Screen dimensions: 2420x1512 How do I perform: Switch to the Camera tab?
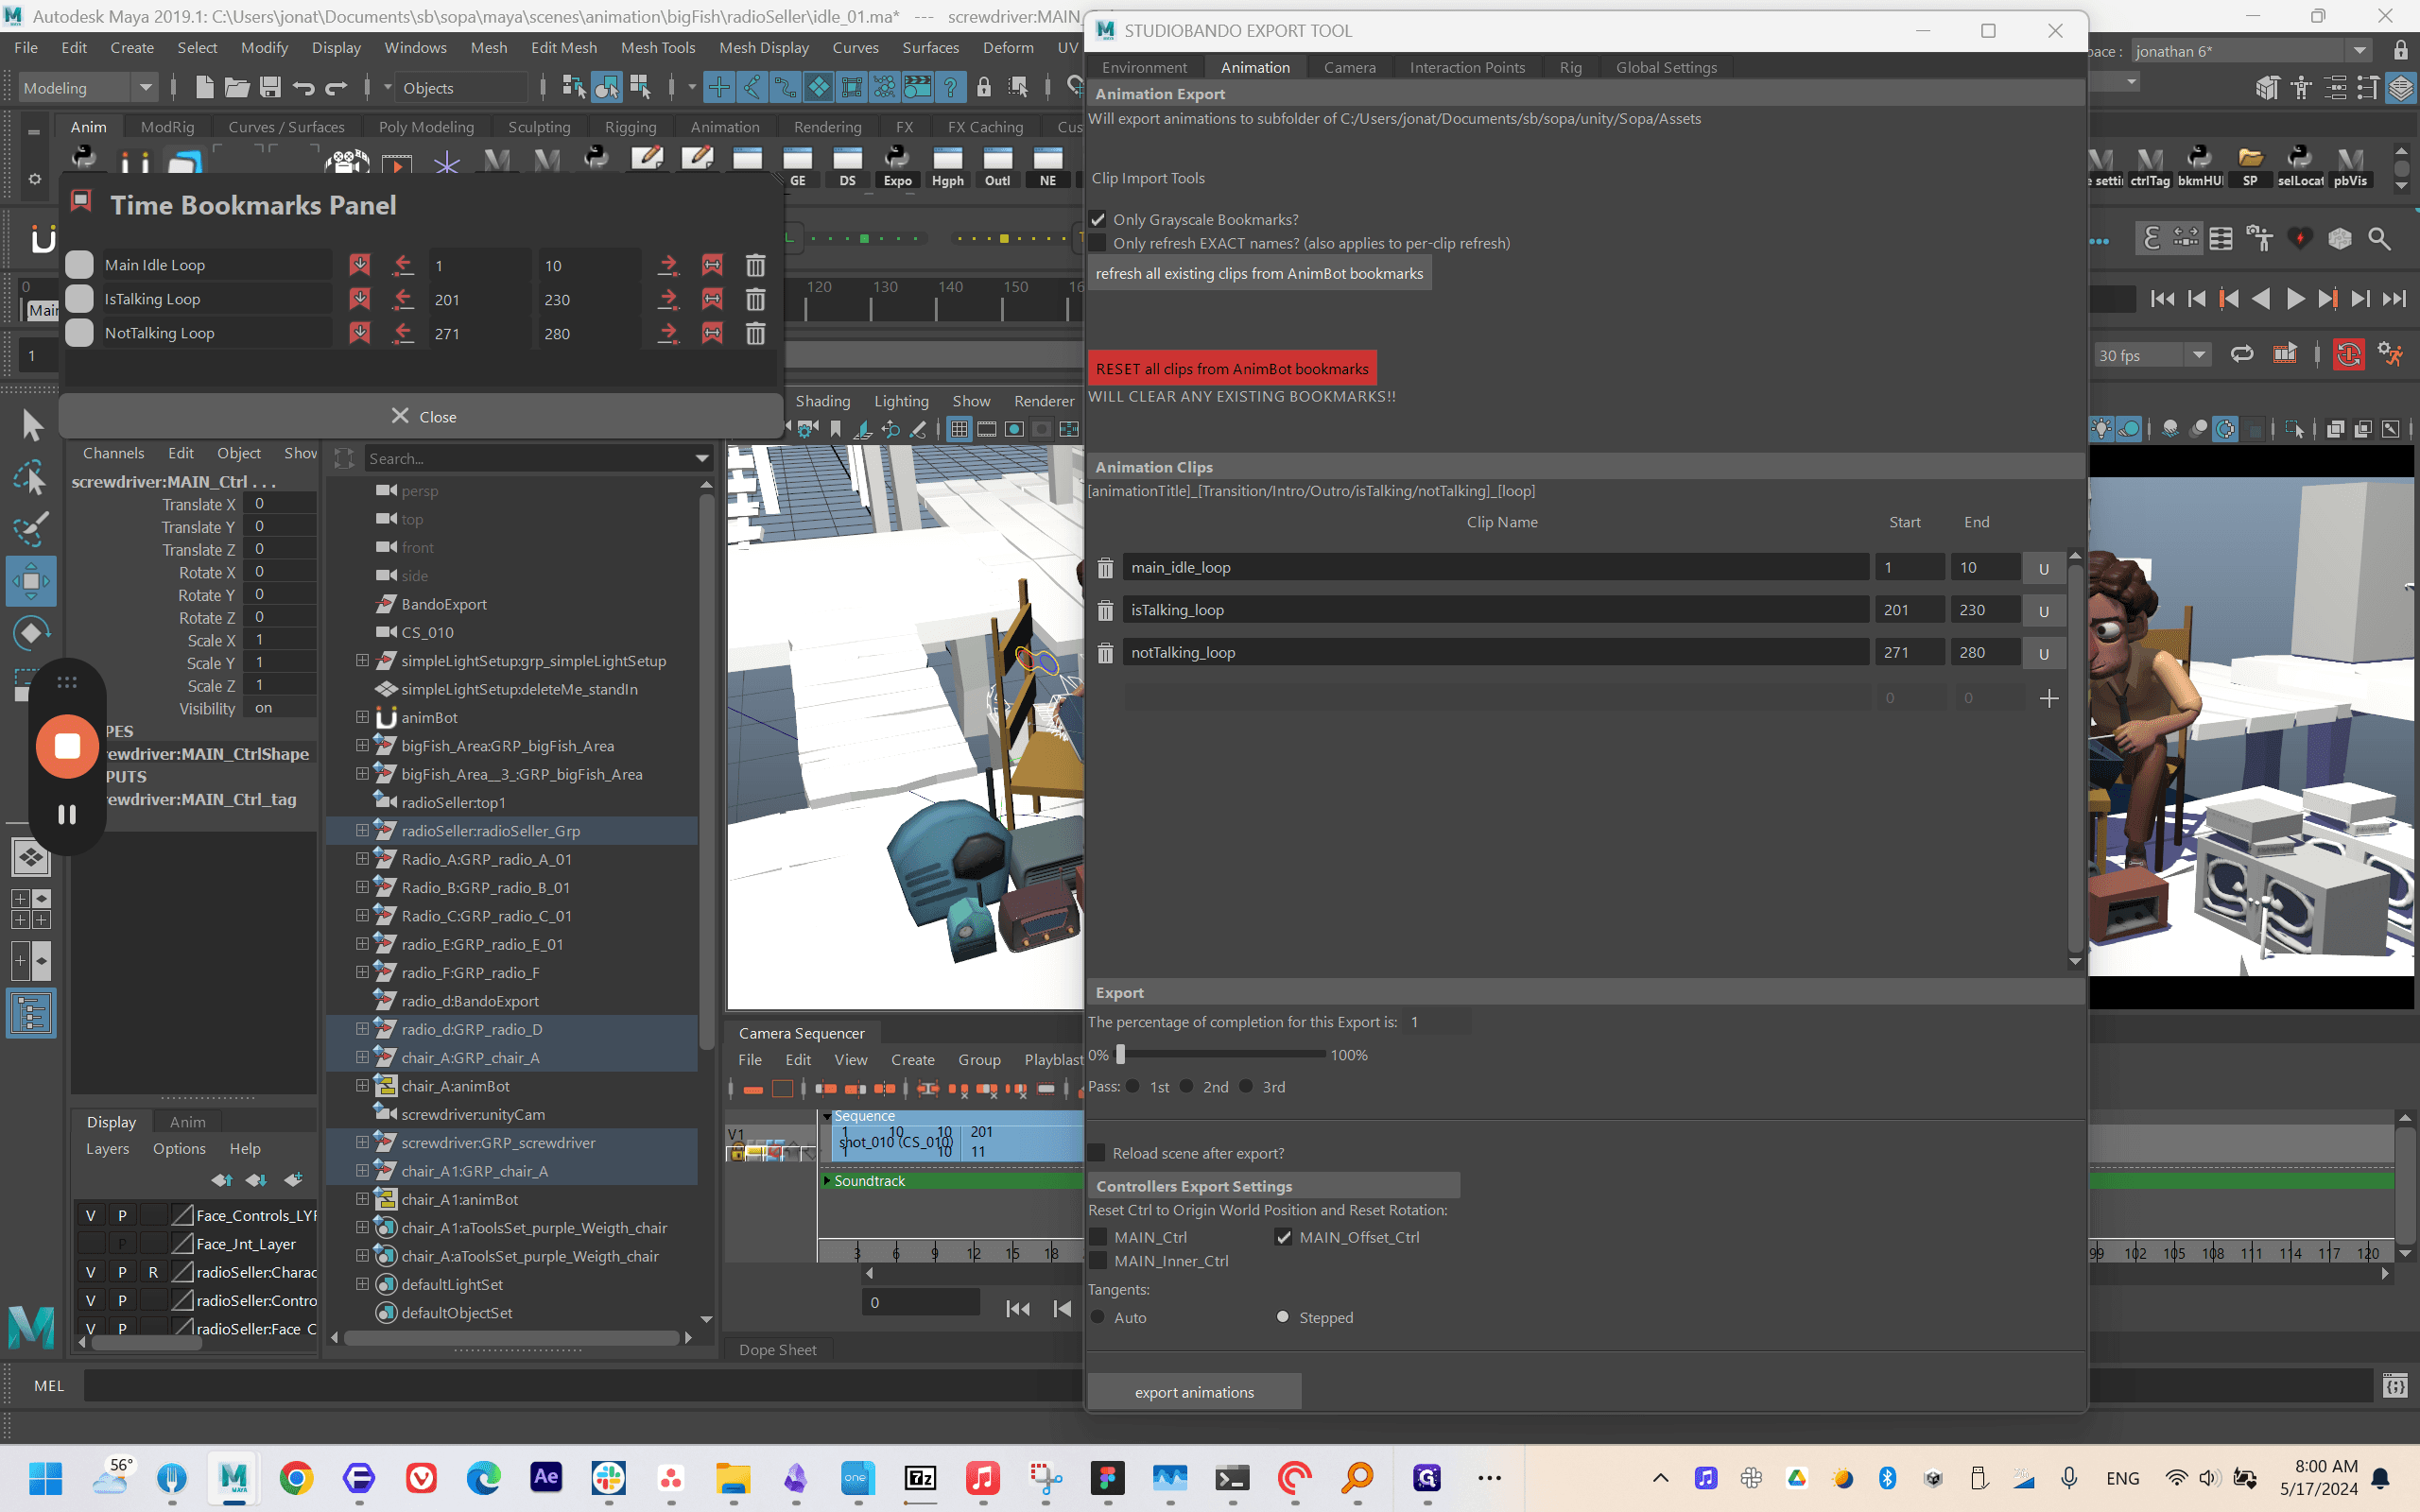pos(1349,67)
